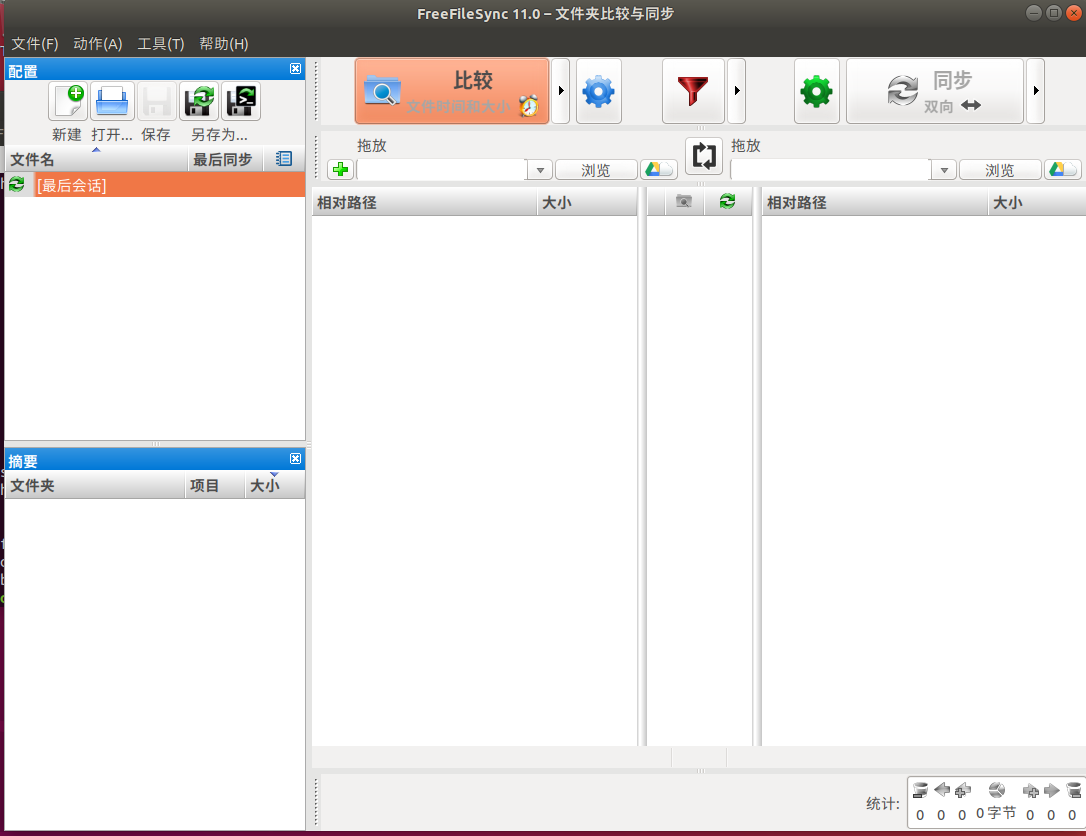Click the 同步 synchronize button

pos(934,91)
